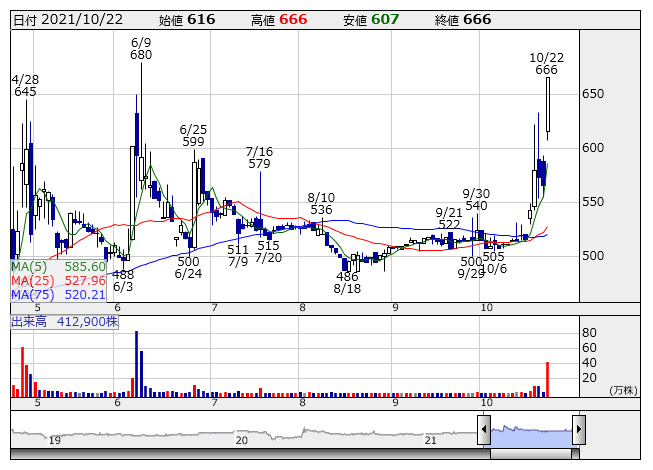Click the 日付 2021/10/22 date field
Viewport: 653px width, 470px height.
(68, 20)
